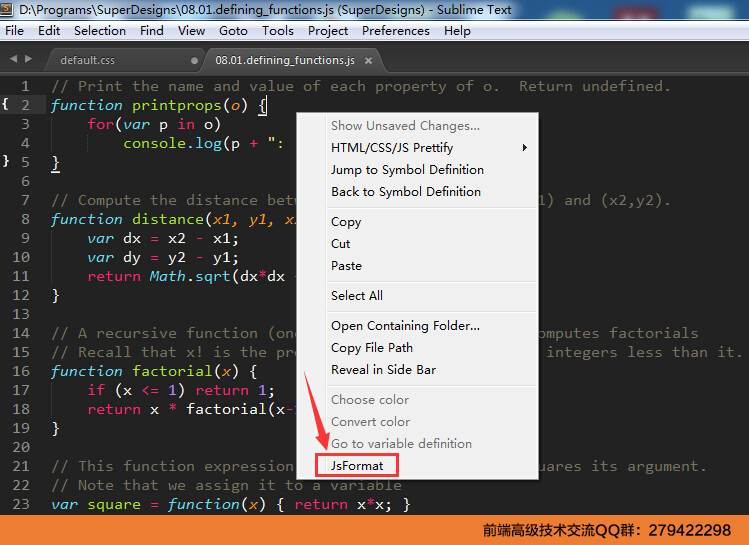Close the 08.01.defining_functions.js tab
Viewport: 749px width, 545px height.
click(368, 61)
